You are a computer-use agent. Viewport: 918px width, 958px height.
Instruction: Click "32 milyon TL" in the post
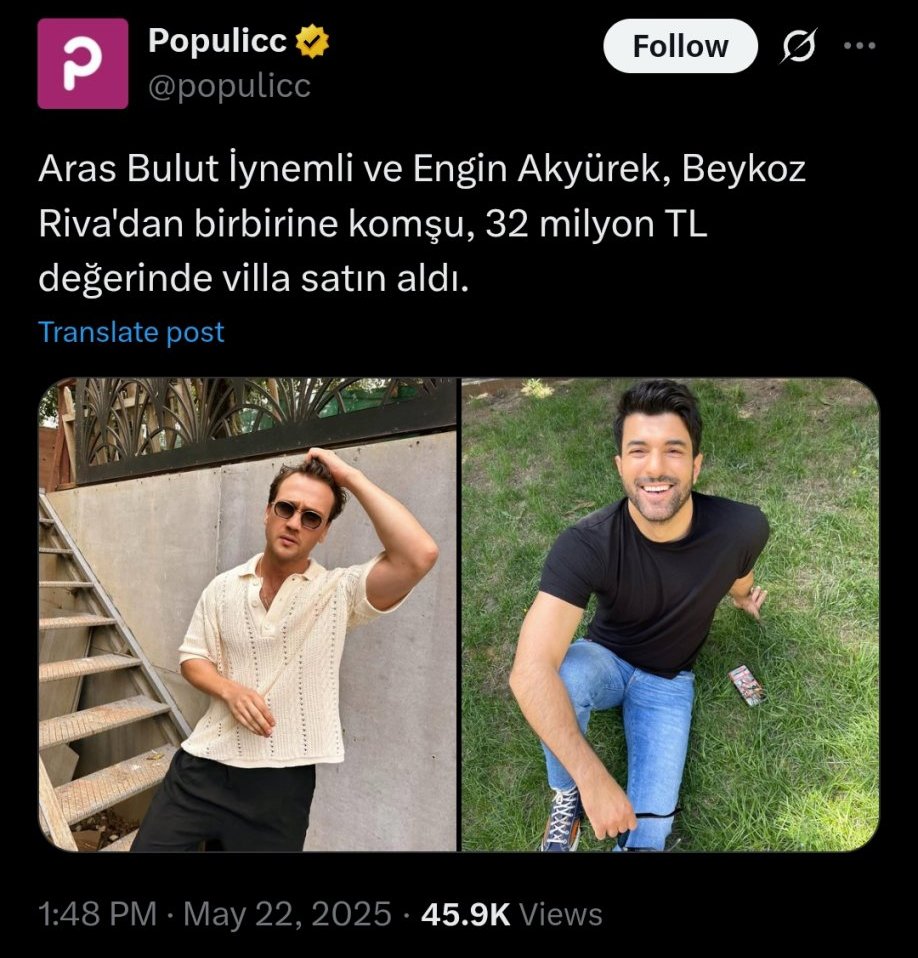596,225
